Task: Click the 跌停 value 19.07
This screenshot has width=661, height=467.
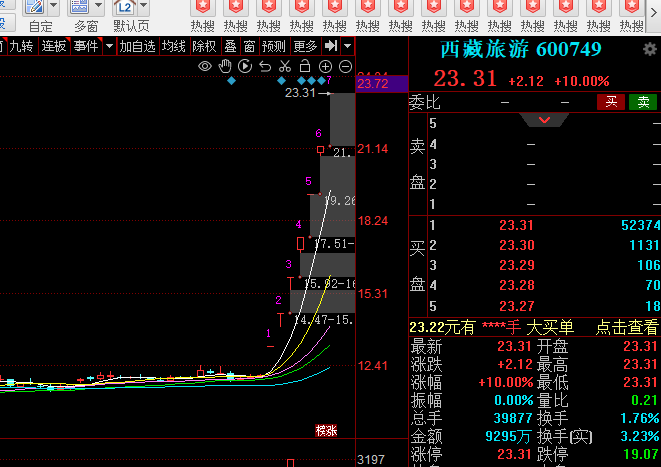Action: (x=641, y=454)
